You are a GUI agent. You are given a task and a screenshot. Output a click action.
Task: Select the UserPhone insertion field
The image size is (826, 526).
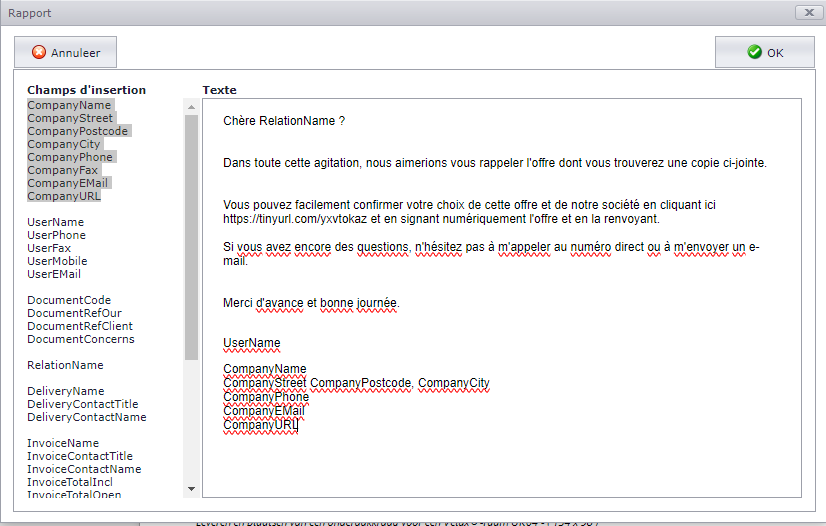tap(56, 235)
